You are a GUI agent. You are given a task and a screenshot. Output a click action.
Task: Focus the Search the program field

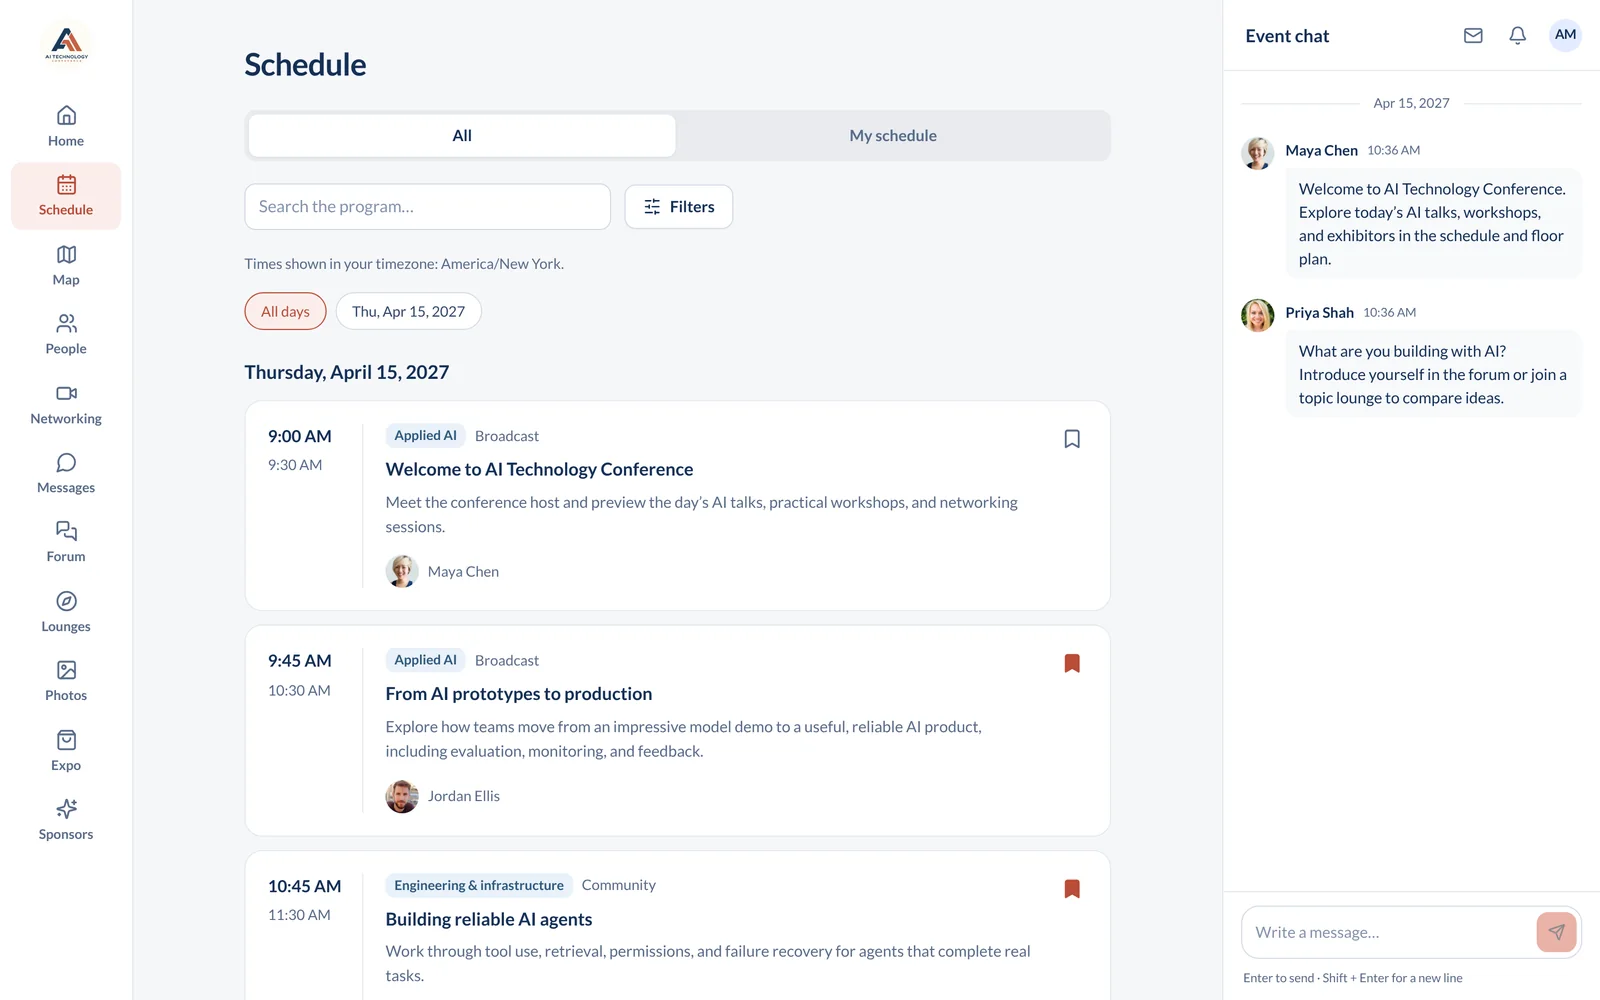(x=428, y=207)
